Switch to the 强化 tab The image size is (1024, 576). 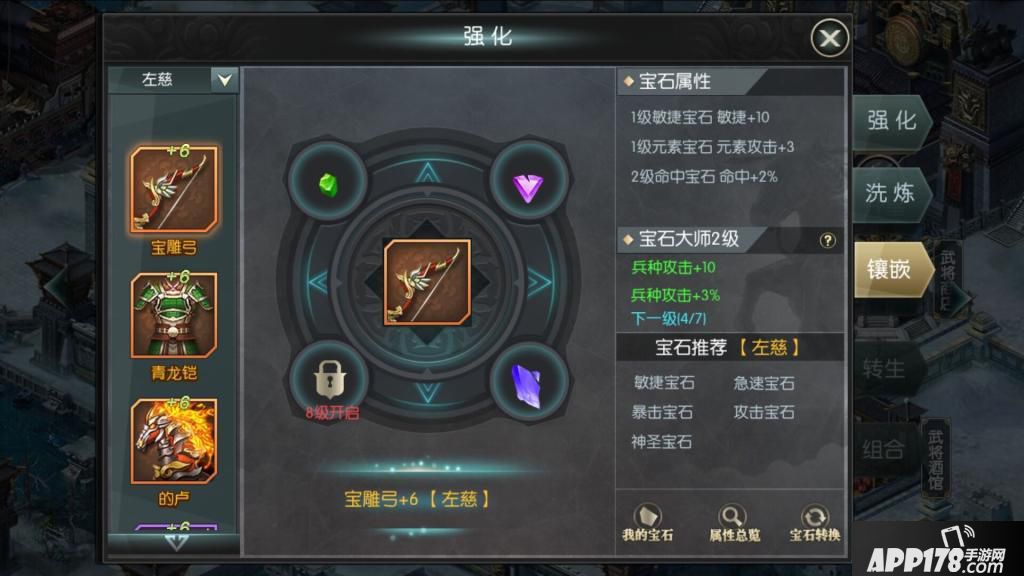click(x=891, y=121)
